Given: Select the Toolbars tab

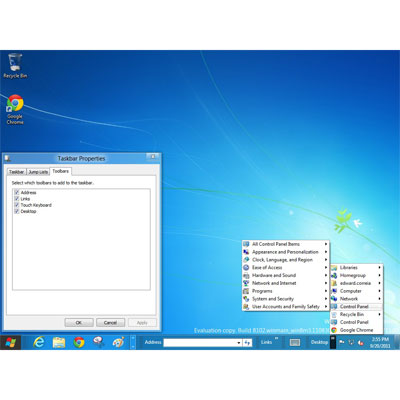Looking at the screenshot, I should 60,171.
